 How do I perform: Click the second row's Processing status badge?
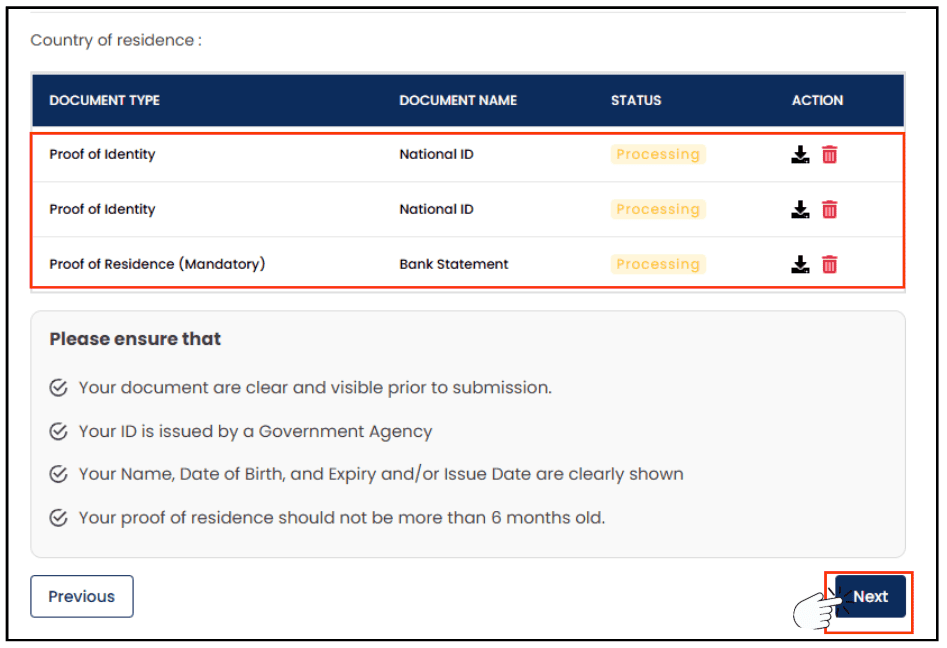coord(658,210)
